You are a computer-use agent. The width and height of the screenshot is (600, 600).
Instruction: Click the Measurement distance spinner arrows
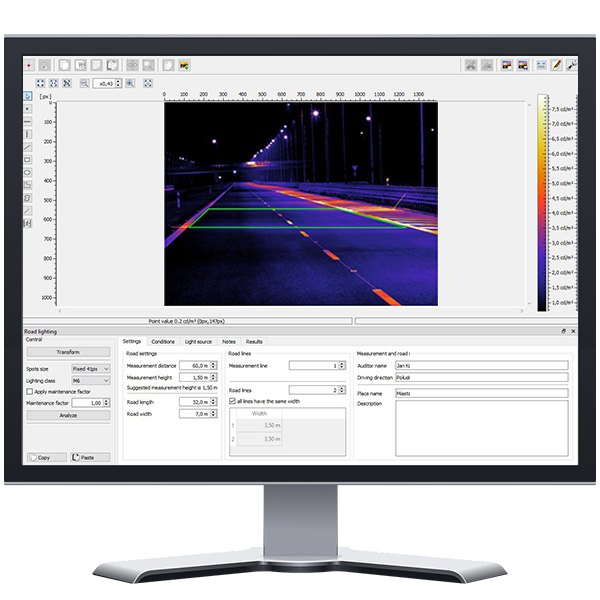(213, 366)
